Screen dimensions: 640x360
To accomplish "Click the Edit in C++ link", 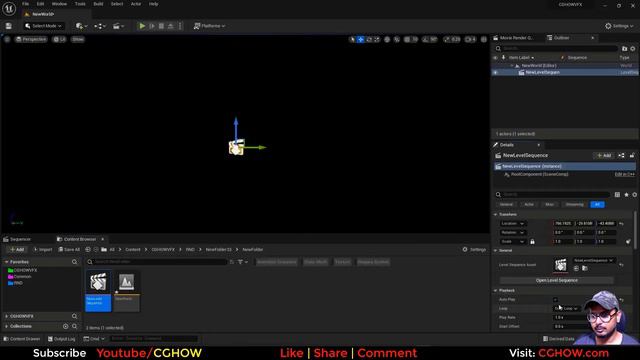I will pyautogui.click(x=624, y=174).
